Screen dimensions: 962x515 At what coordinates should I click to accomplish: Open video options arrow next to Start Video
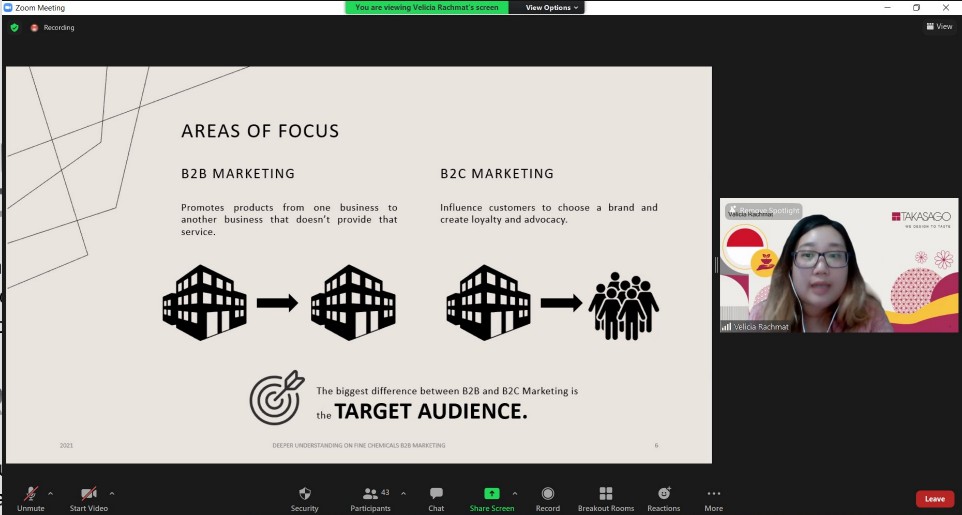click(112, 493)
